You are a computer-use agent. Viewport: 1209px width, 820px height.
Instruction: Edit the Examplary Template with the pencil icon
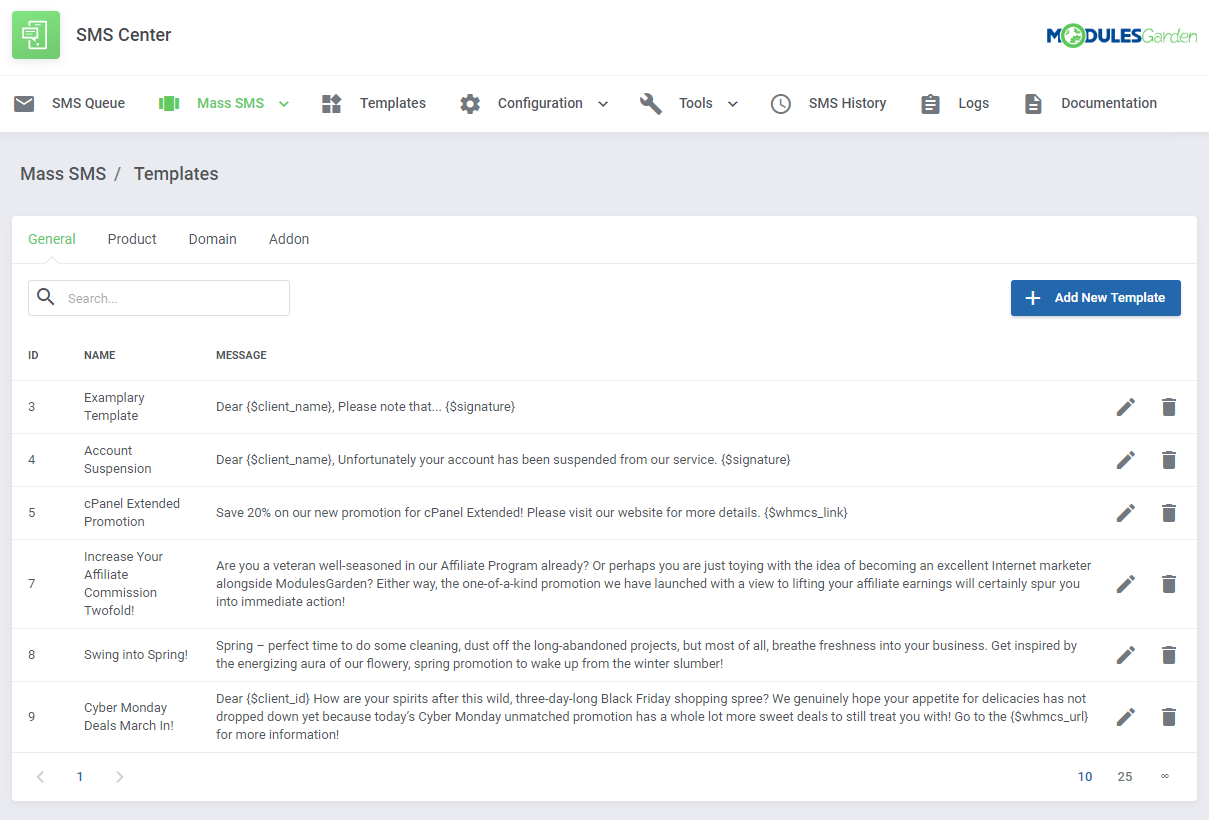pos(1125,406)
